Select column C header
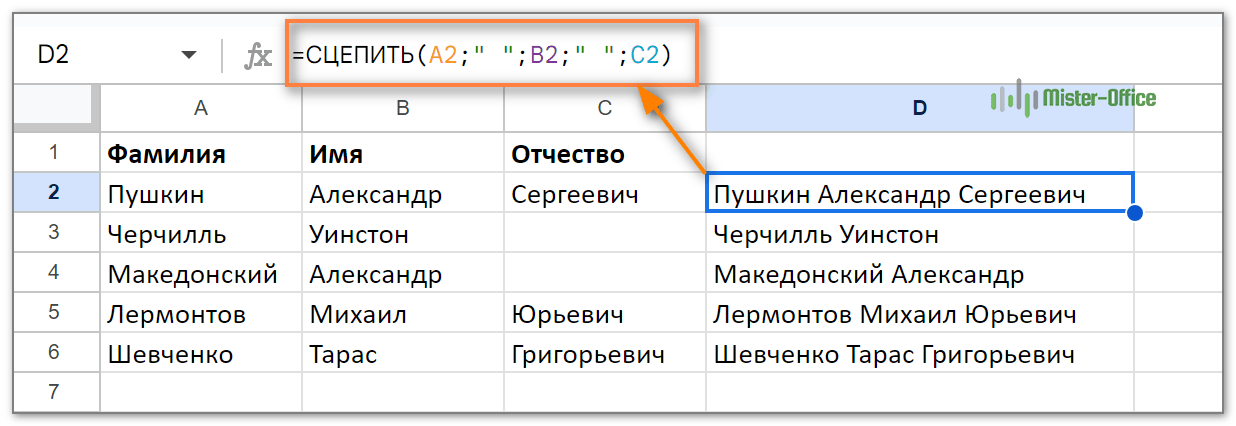This screenshot has height=426, width=1236. click(604, 108)
